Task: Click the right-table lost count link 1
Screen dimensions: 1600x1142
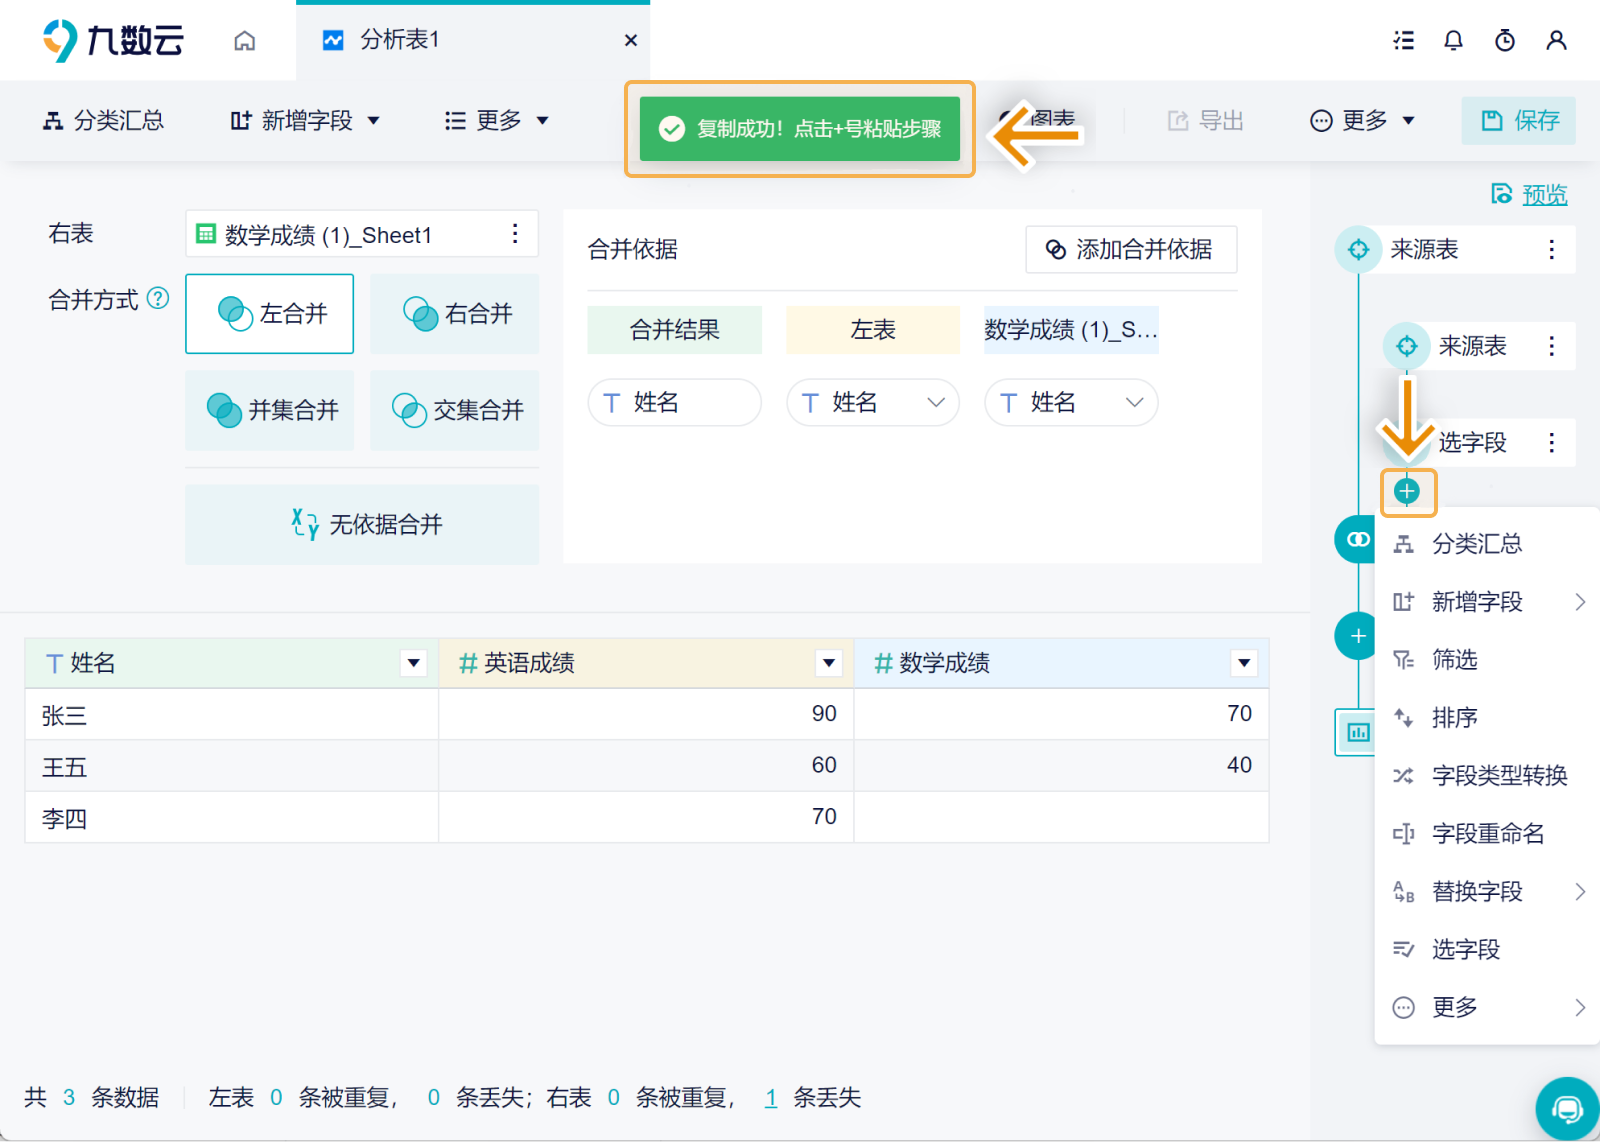Action: click(771, 1098)
